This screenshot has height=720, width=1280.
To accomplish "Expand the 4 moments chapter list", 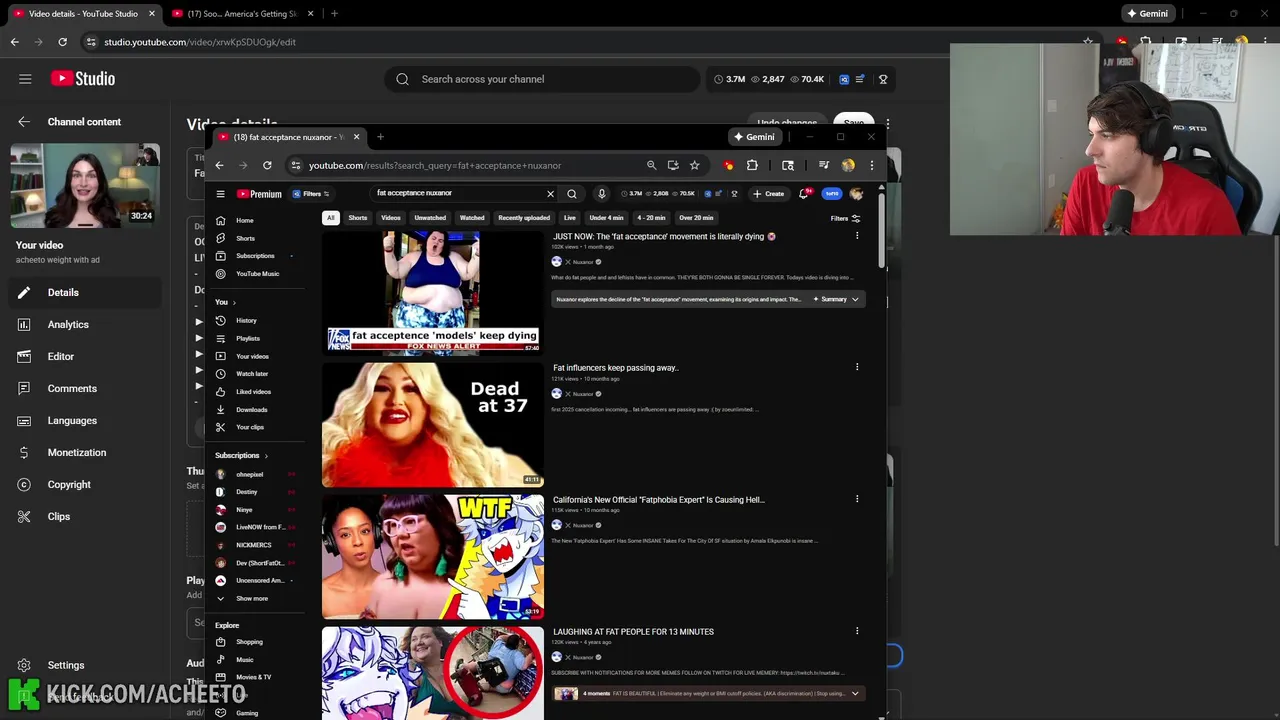I will click(x=855, y=693).
